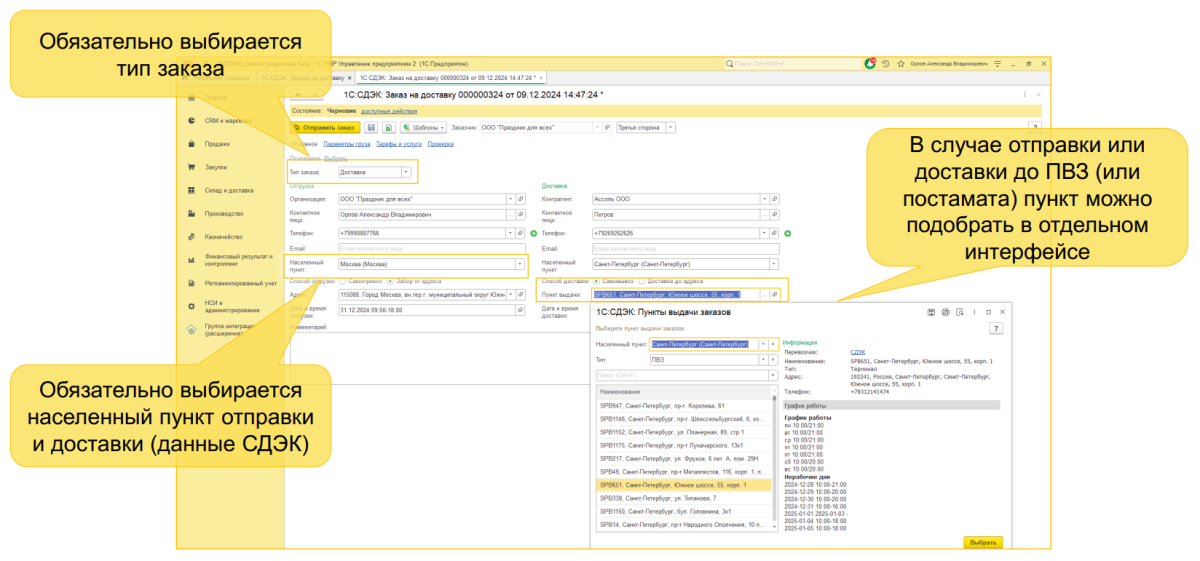Click the save diskette icon

(x=371, y=128)
